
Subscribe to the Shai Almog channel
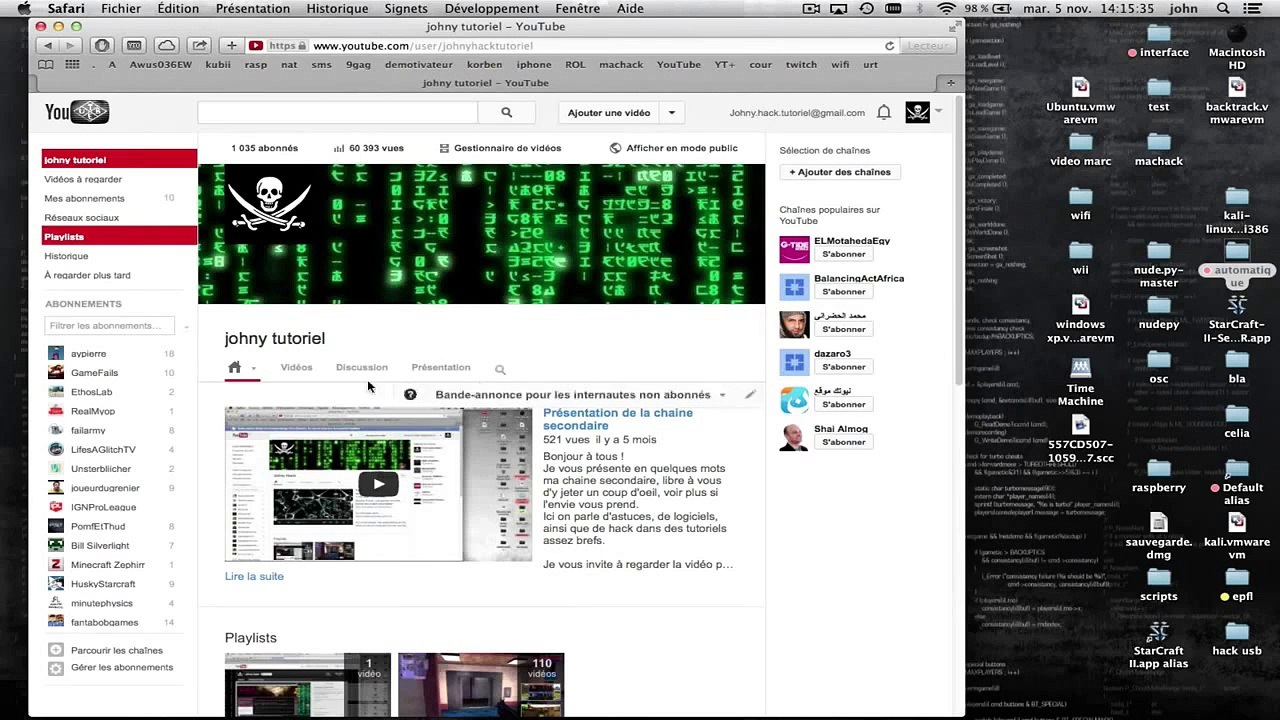tap(844, 442)
